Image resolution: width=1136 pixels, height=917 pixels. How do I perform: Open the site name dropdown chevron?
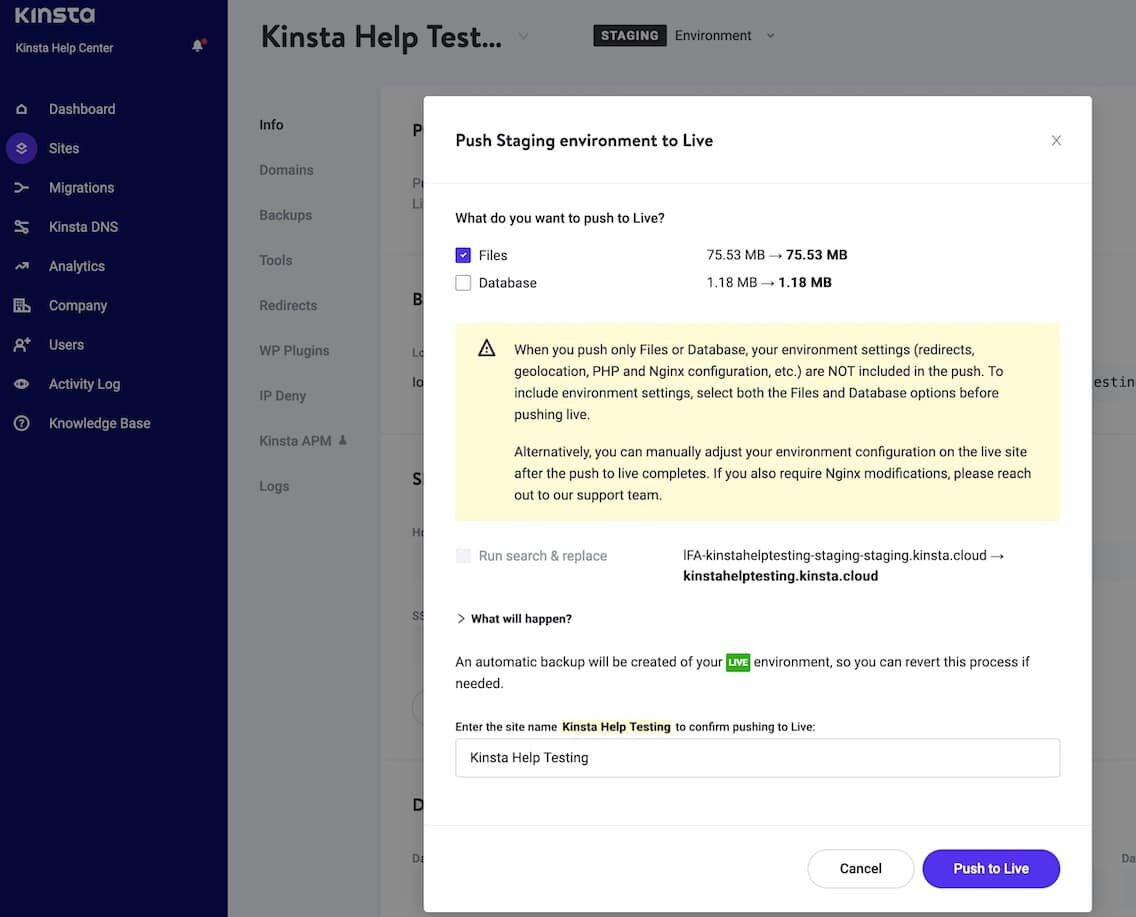coord(523,36)
